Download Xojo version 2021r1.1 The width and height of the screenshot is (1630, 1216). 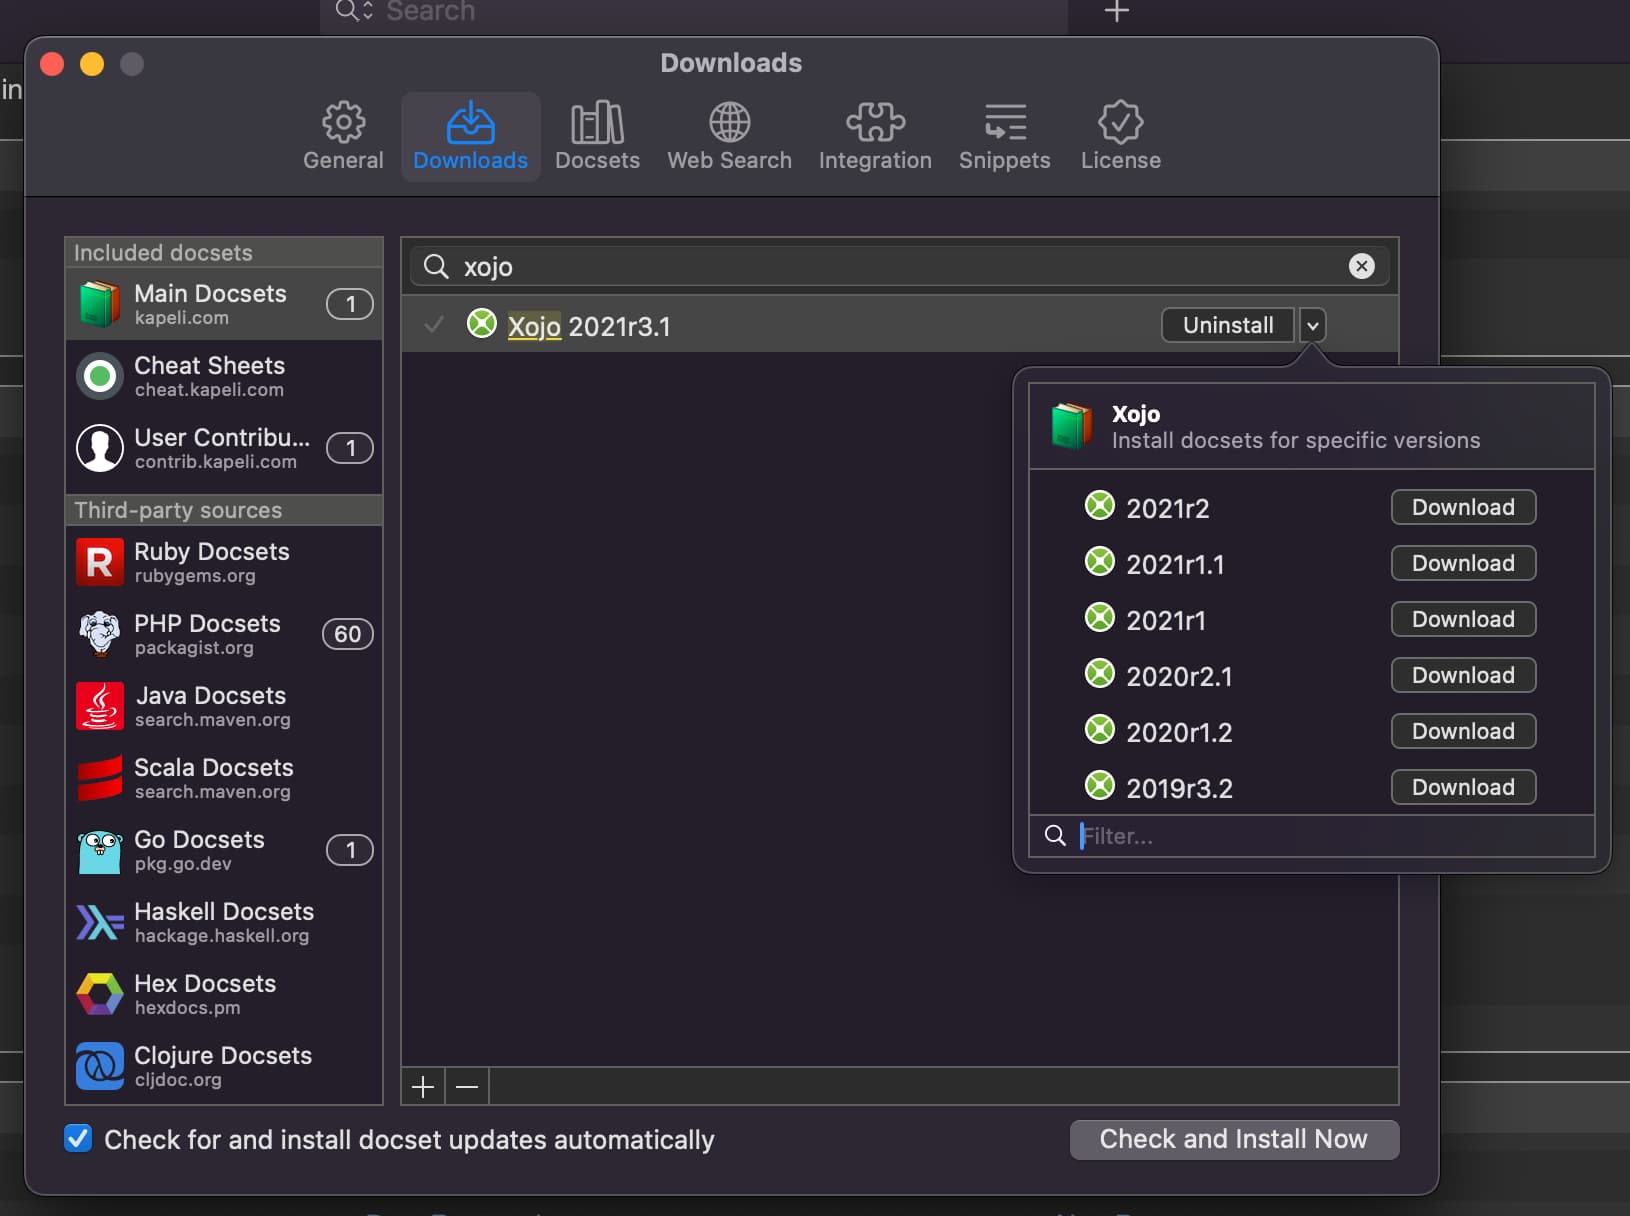point(1463,563)
